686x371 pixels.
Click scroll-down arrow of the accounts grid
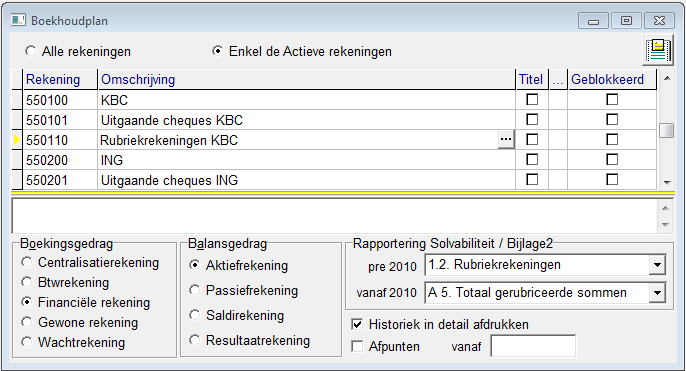coord(667,182)
